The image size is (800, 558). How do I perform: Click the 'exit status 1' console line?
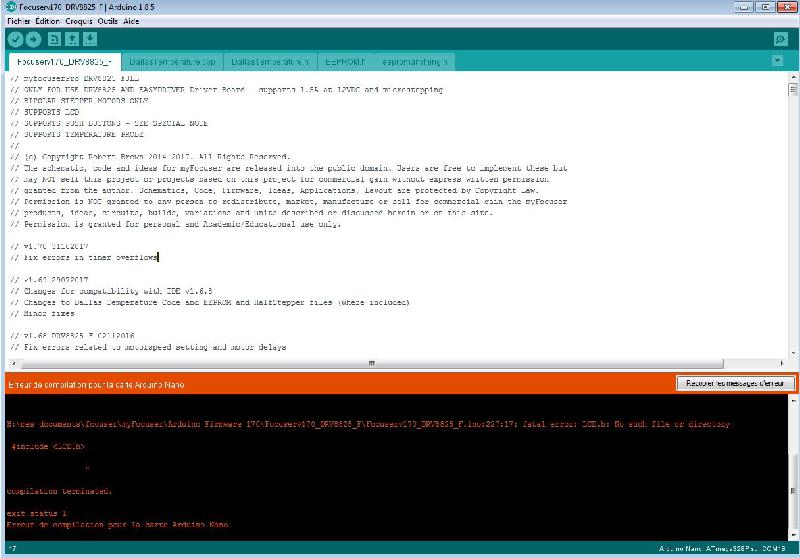[x=37, y=513]
